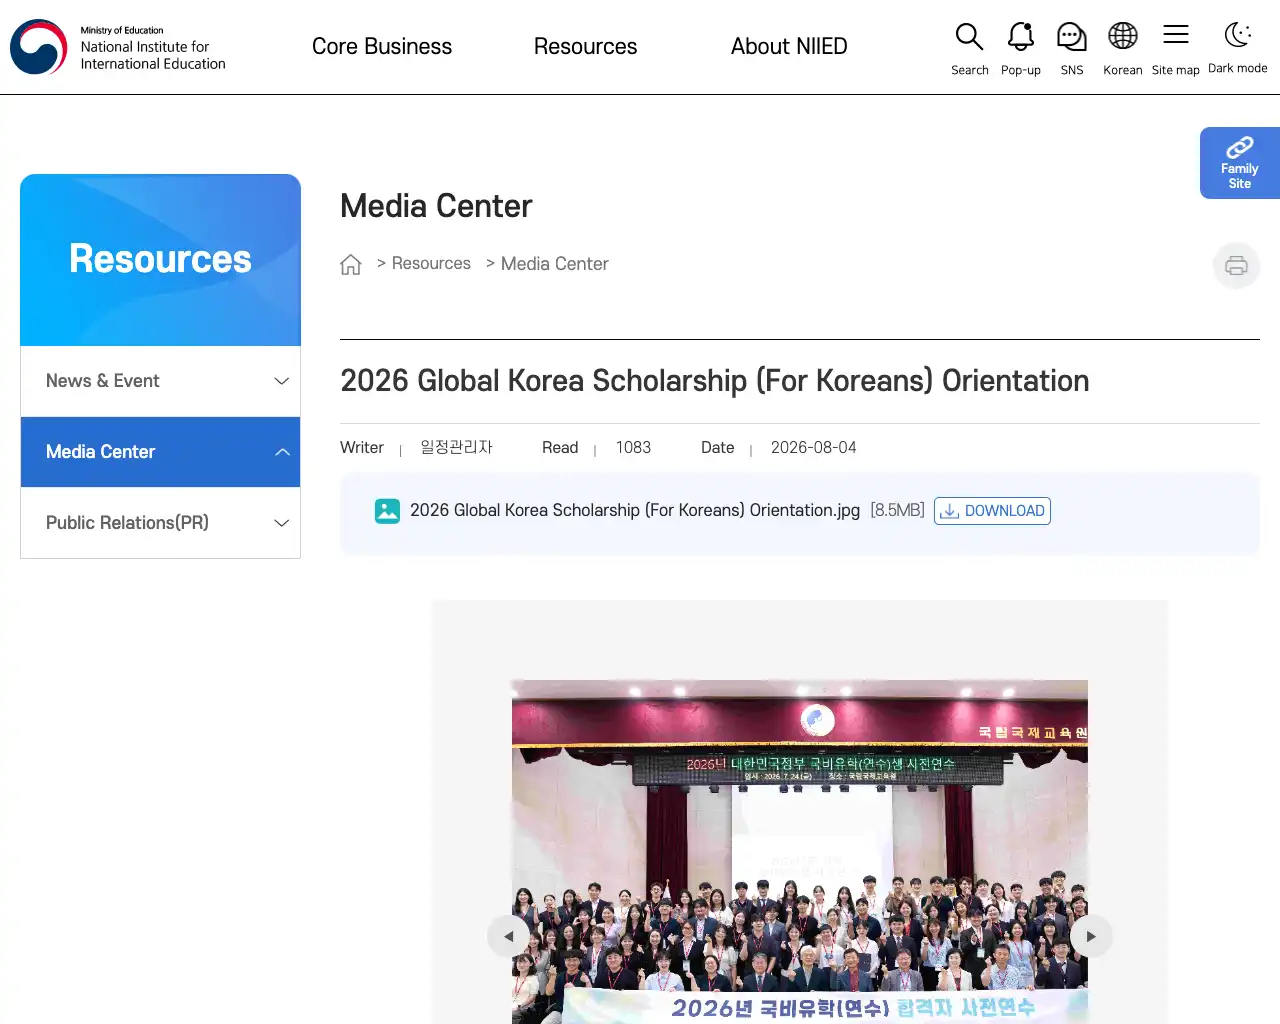Image resolution: width=1280 pixels, height=1024 pixels.
Task: Click the writer name 일정관리자
Action: tap(456, 447)
